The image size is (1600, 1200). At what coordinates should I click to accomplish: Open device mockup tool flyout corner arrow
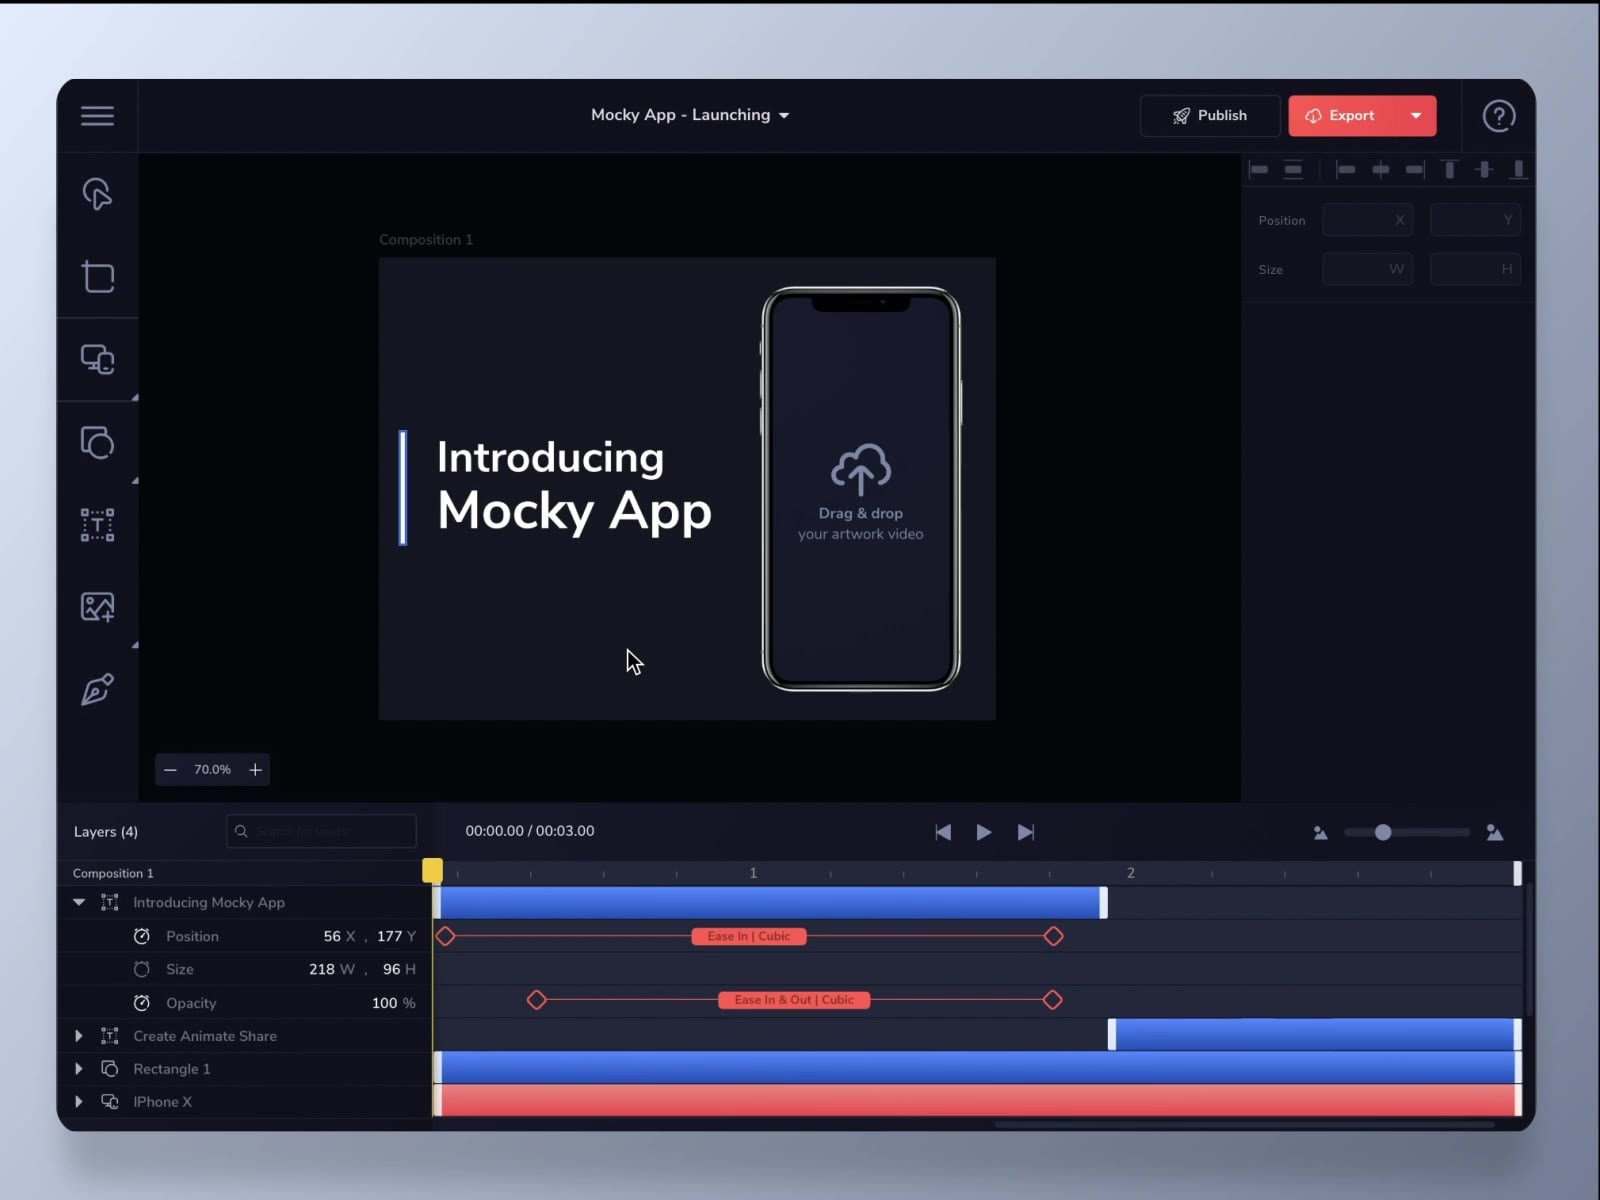(x=134, y=397)
